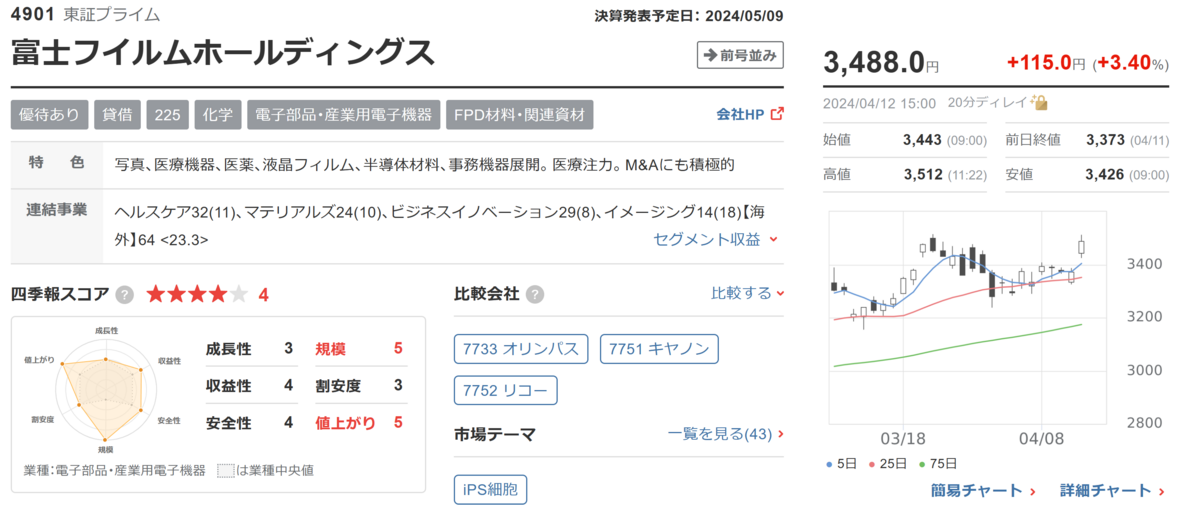
Task: Click the help icon next to 四季報スコア
Action: point(125,294)
